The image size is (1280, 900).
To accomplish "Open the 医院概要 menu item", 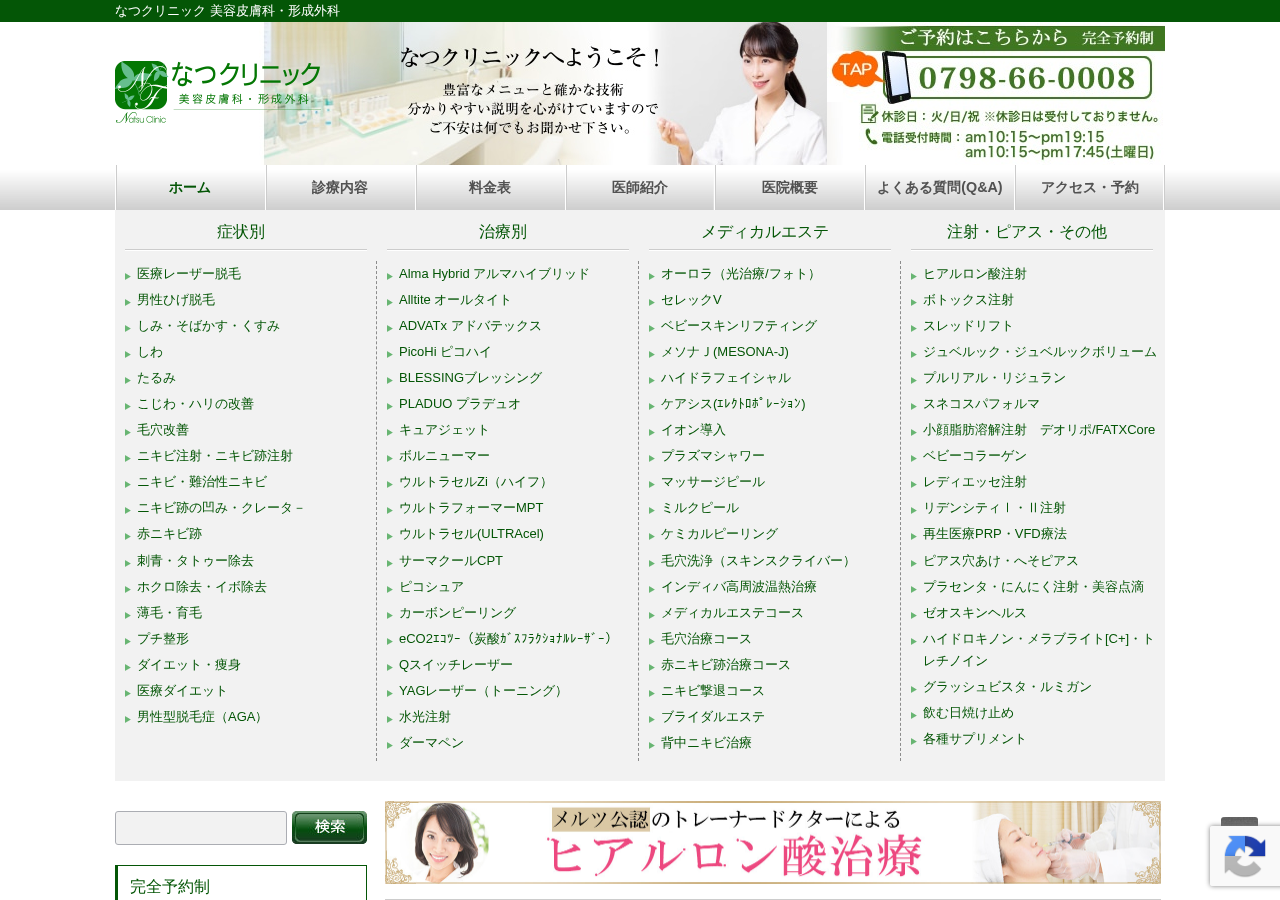I will tap(790, 188).
